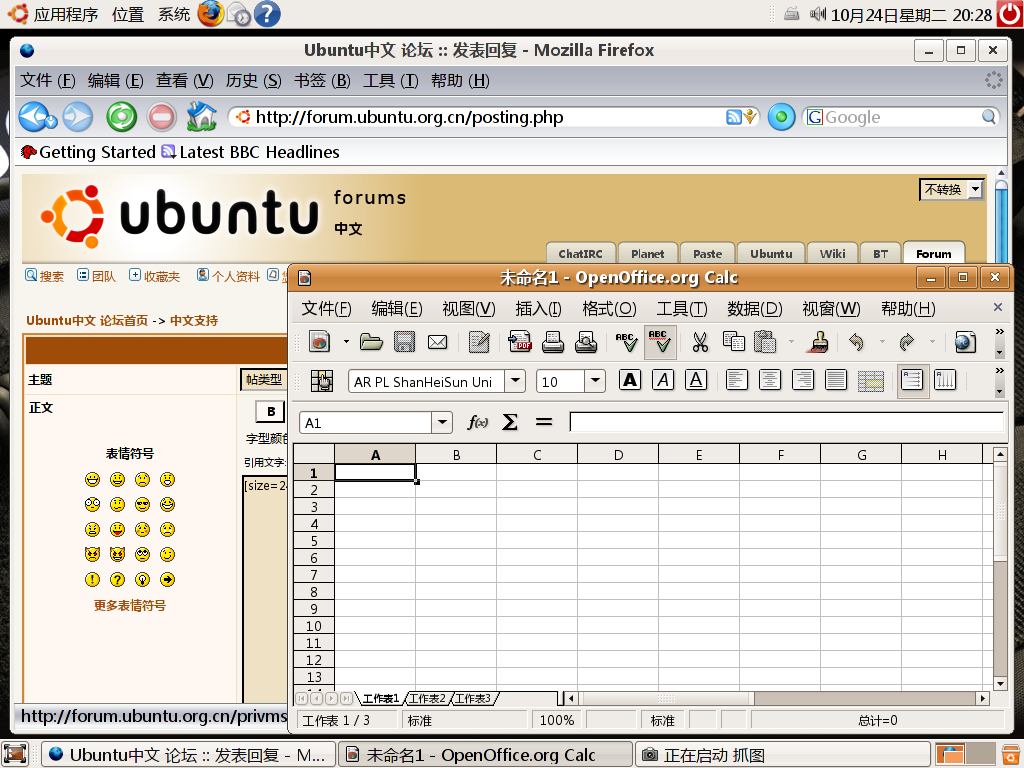
Task: Toggle Bold formatting in Calc
Action: point(630,380)
